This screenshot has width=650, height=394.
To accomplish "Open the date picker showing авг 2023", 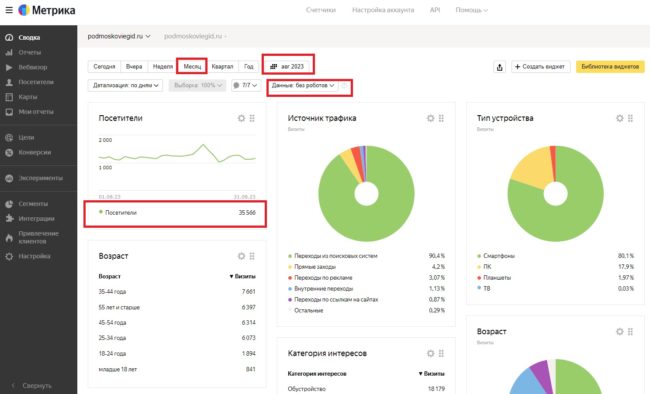I will click(287, 66).
